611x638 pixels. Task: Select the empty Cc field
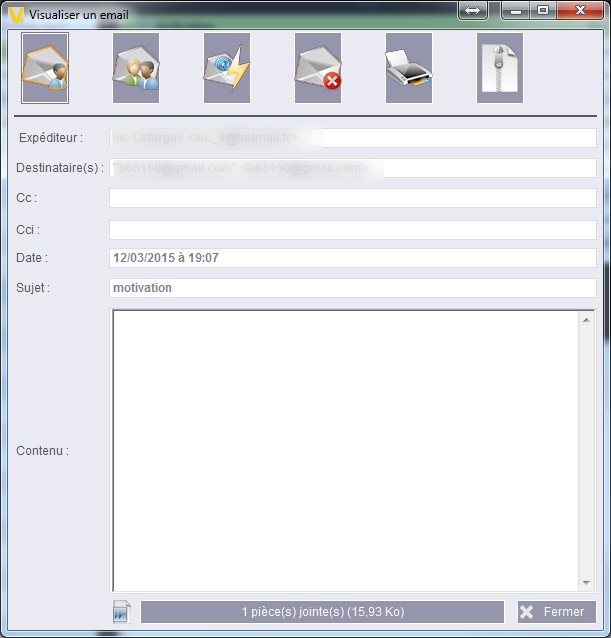[352, 198]
